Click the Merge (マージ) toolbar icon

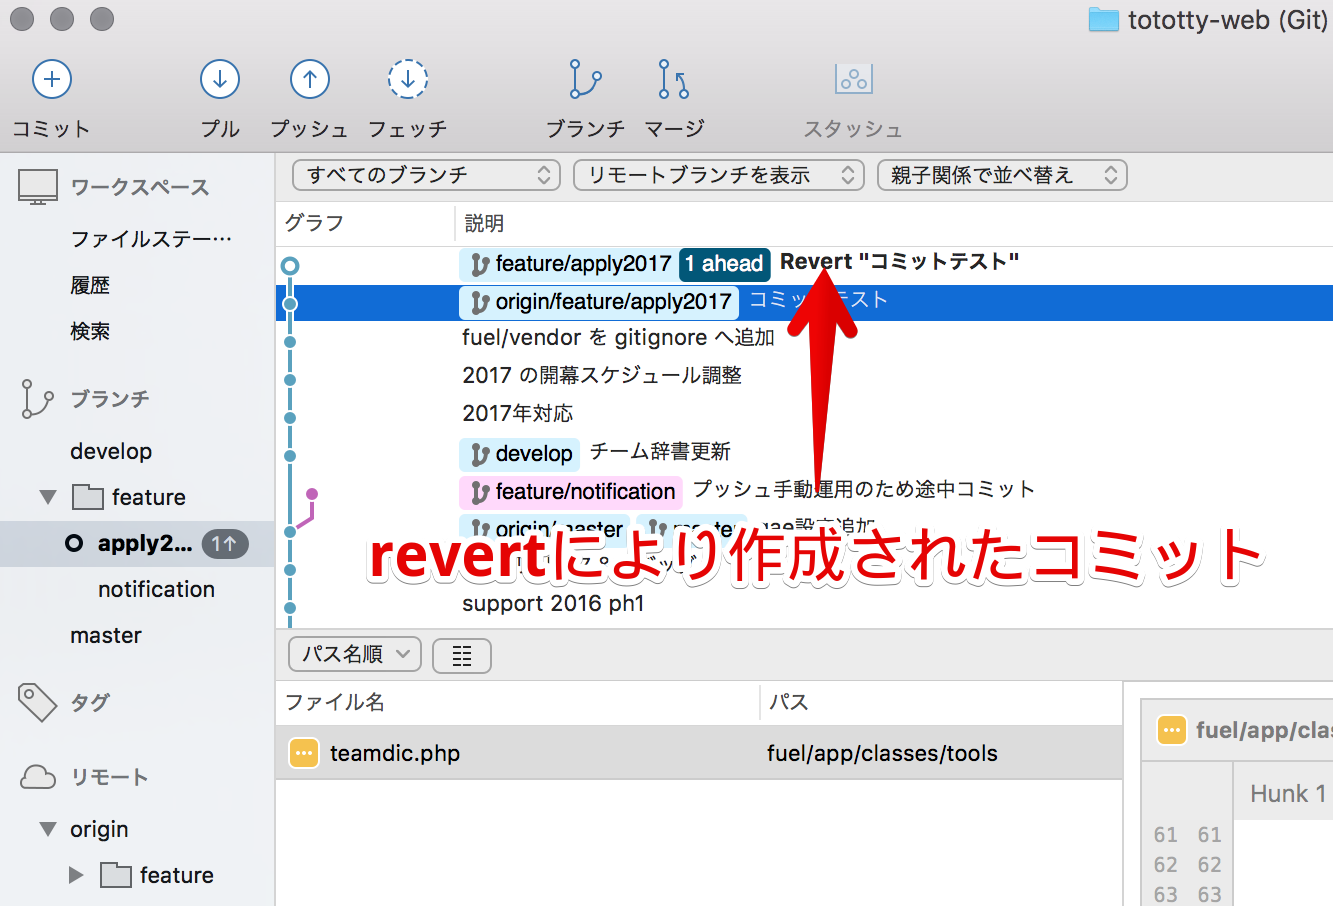point(674,79)
